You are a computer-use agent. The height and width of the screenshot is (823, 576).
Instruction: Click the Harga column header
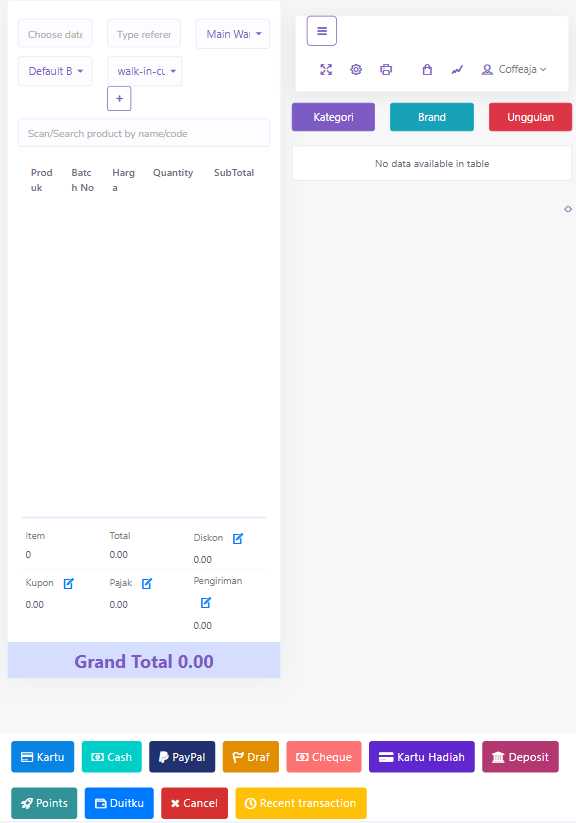[x=123, y=180]
